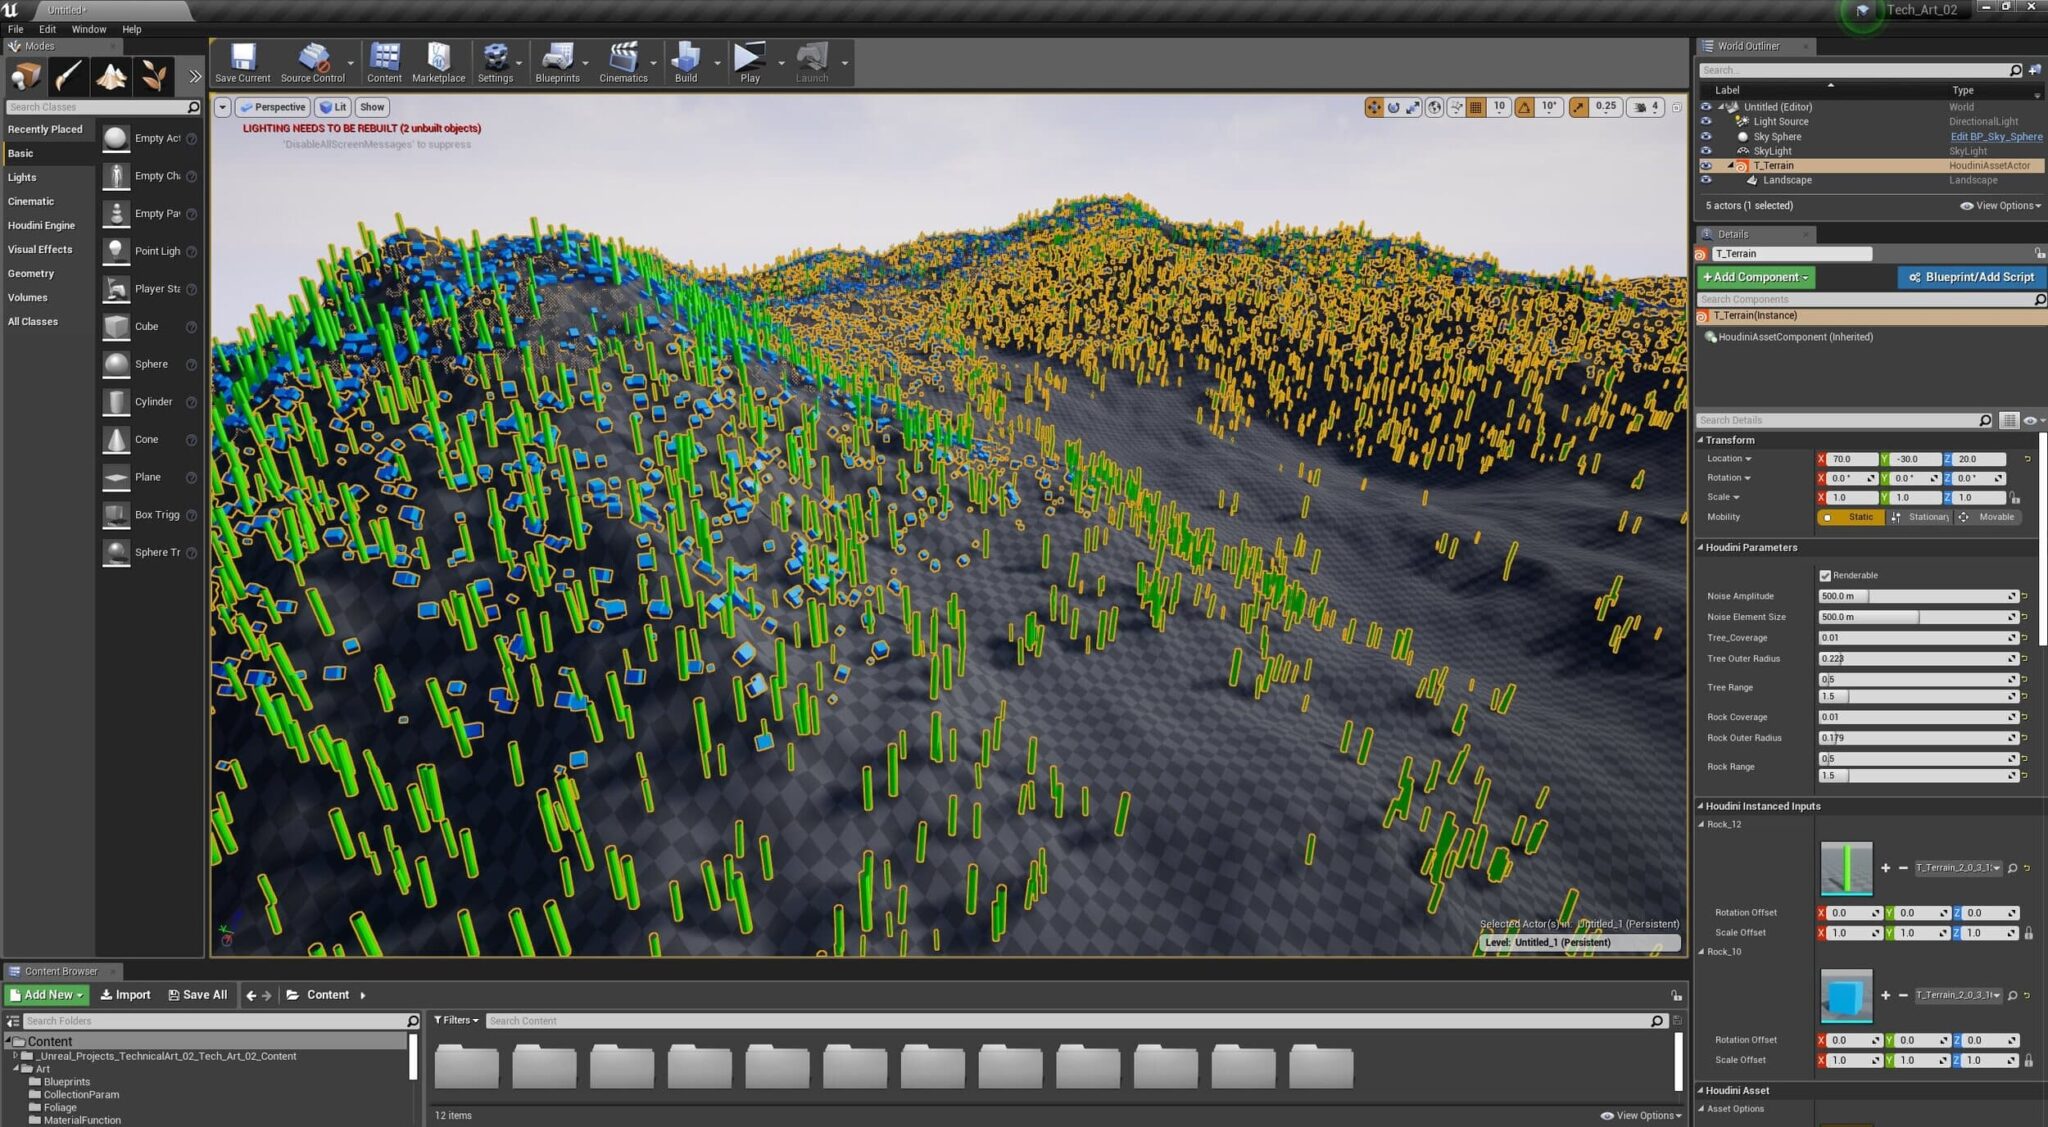
Task: Click the Import button
Action: [x=126, y=995]
